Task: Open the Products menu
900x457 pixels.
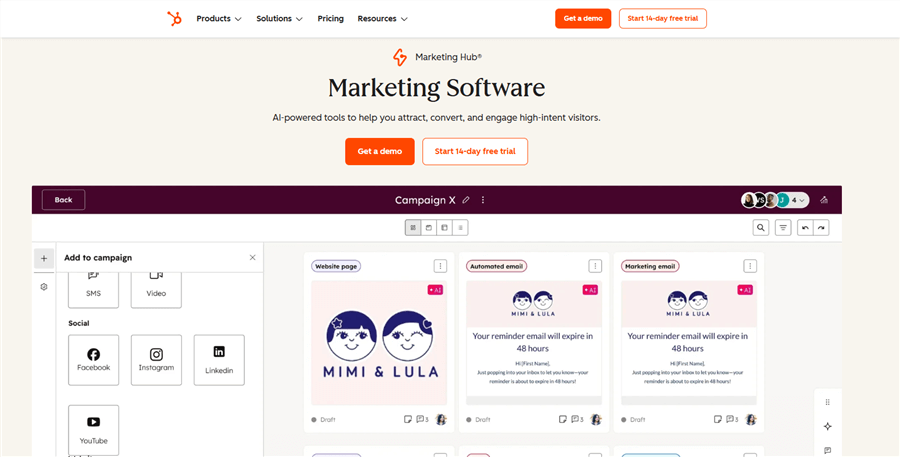Action: 219,18
